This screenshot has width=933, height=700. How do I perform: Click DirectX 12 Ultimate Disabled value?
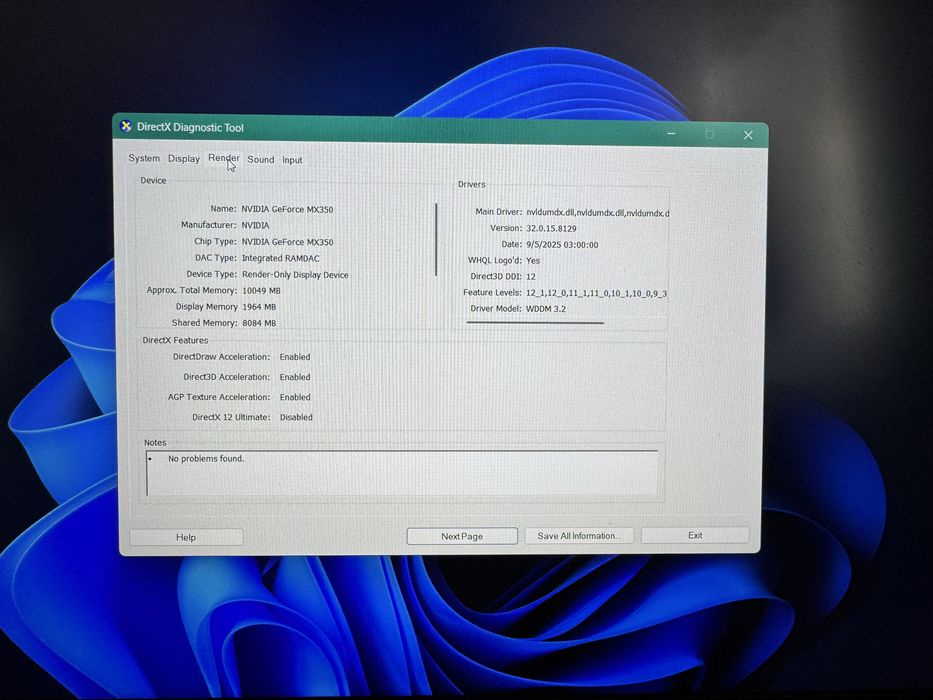[x=296, y=418]
